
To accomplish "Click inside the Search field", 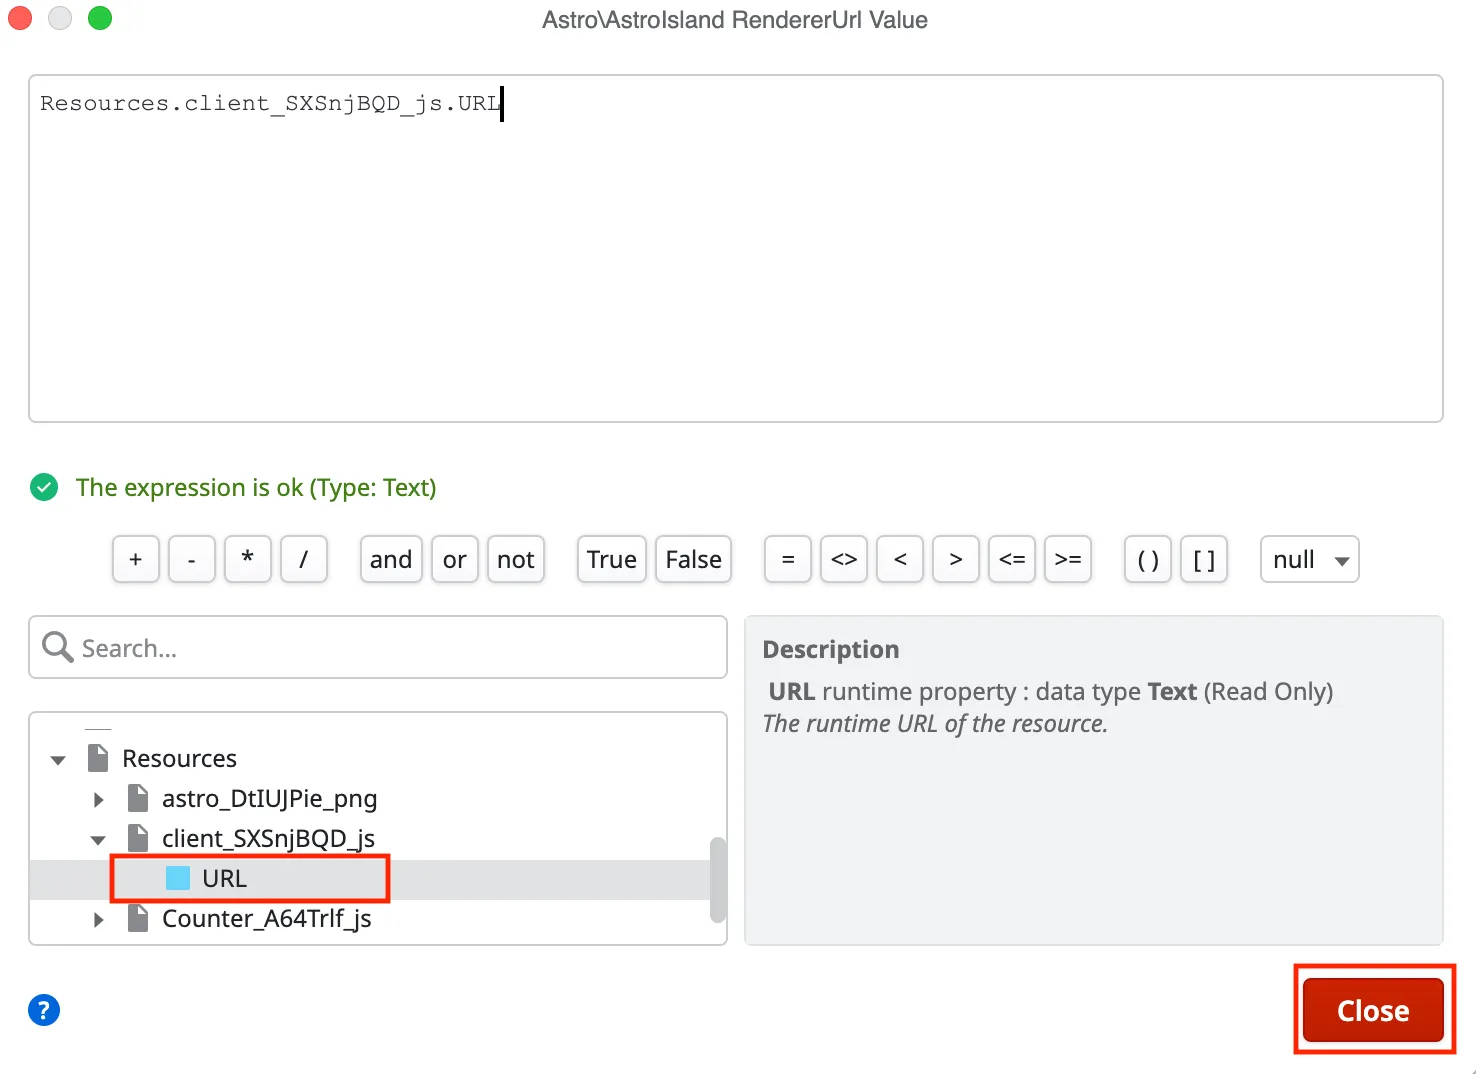I will point(300,647).
